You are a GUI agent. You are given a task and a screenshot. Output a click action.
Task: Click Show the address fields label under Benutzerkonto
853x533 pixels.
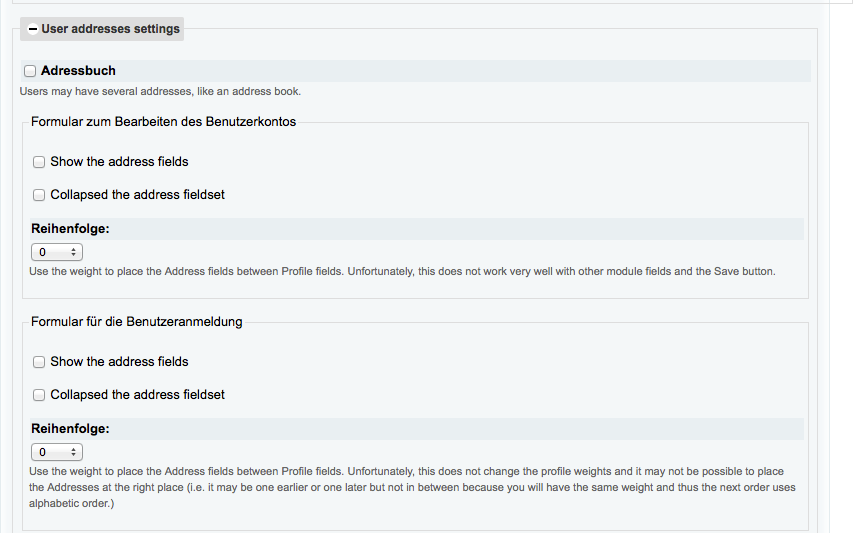(x=119, y=161)
